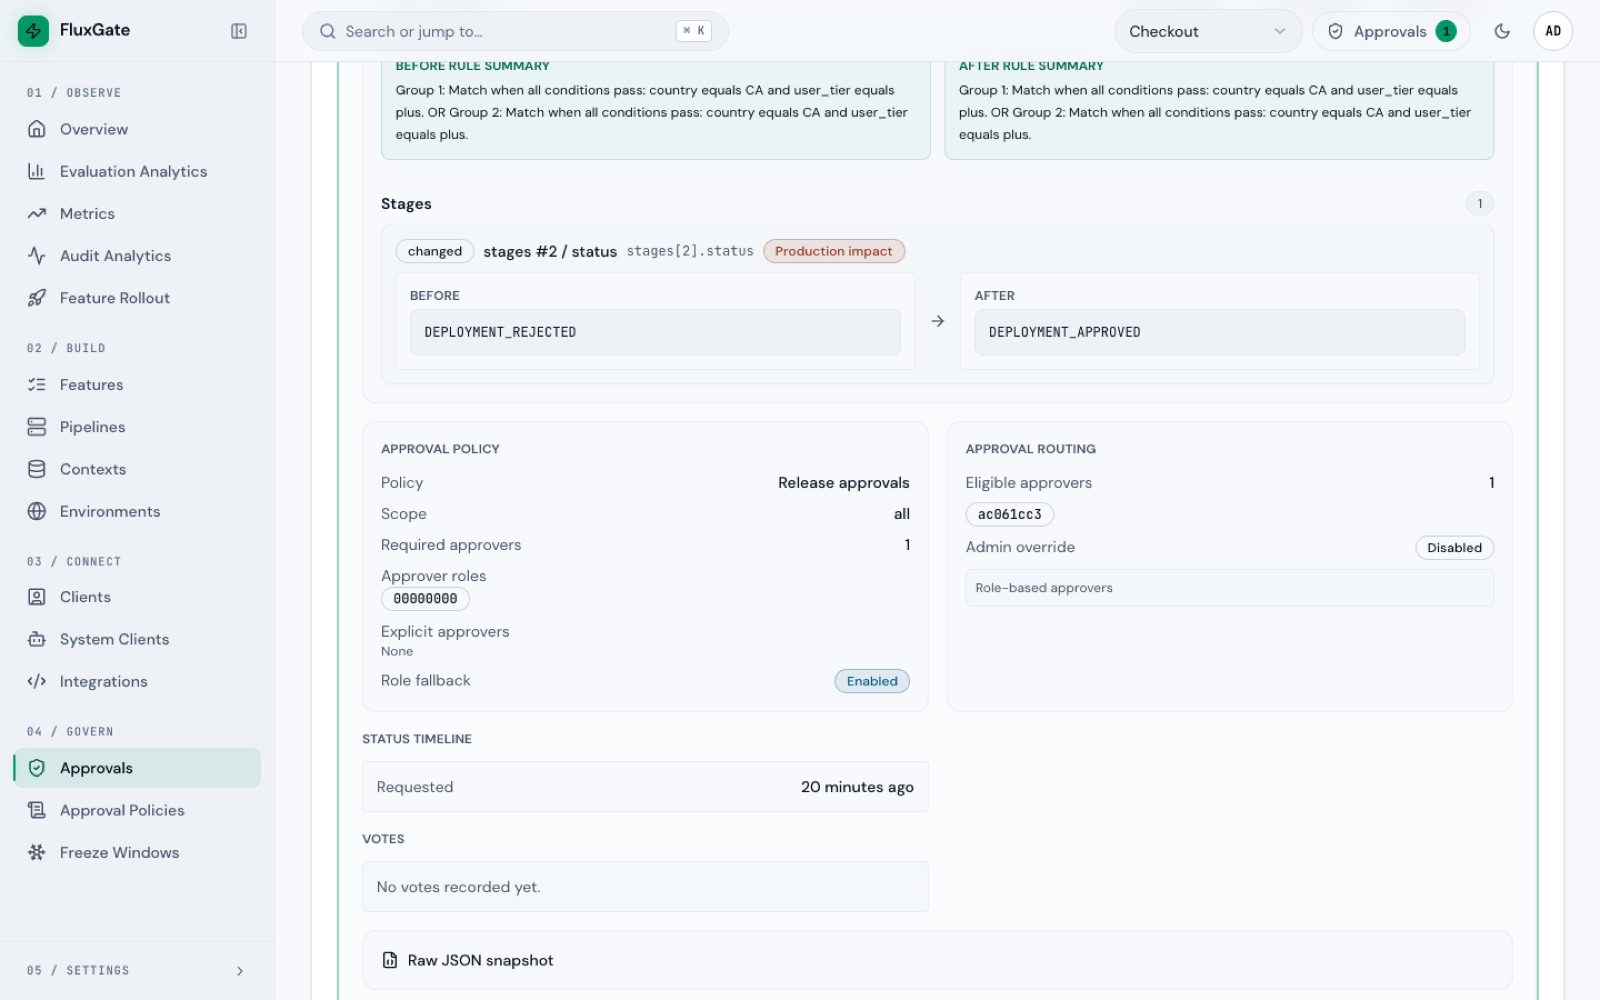This screenshot has width=1600, height=1000.
Task: Select the Approvals sidebar item
Action: (137, 768)
